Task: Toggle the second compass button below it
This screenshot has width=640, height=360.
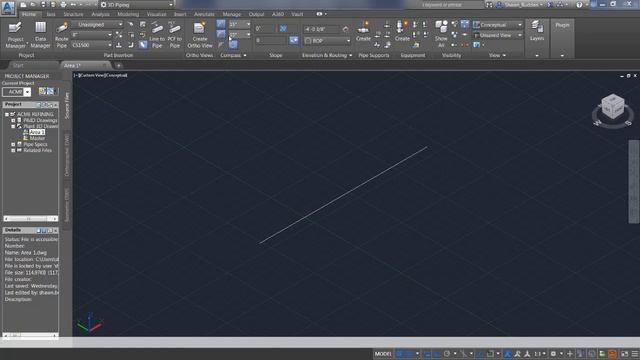Action: pyautogui.click(x=221, y=34)
